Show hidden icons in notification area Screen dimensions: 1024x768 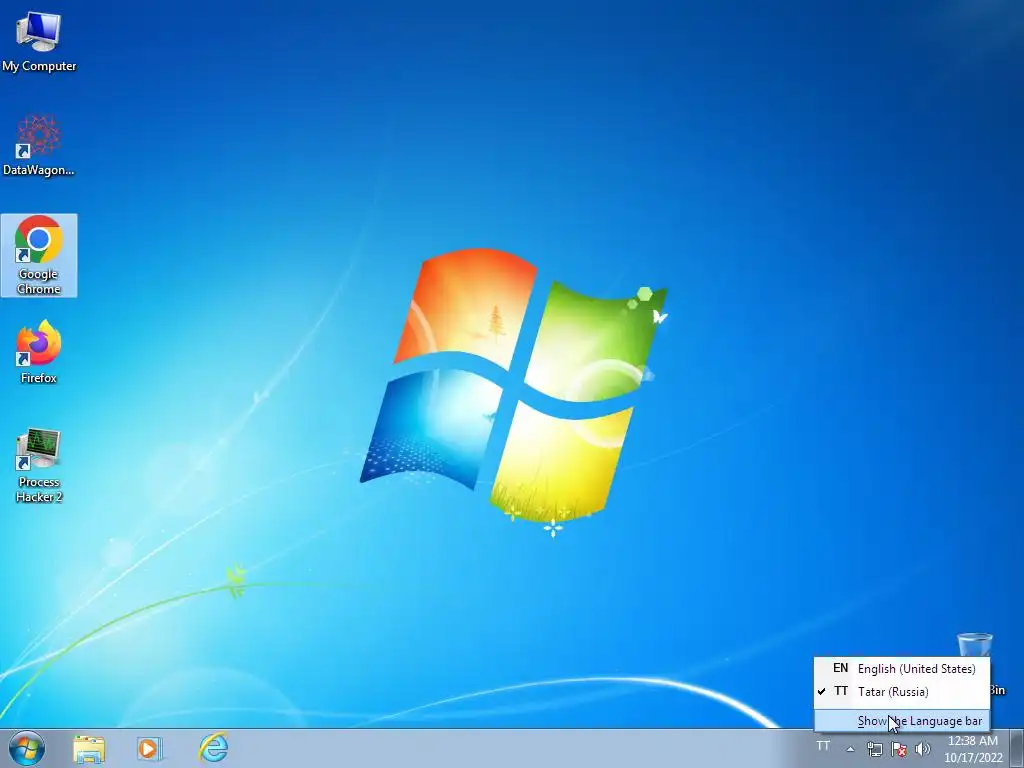(850, 749)
